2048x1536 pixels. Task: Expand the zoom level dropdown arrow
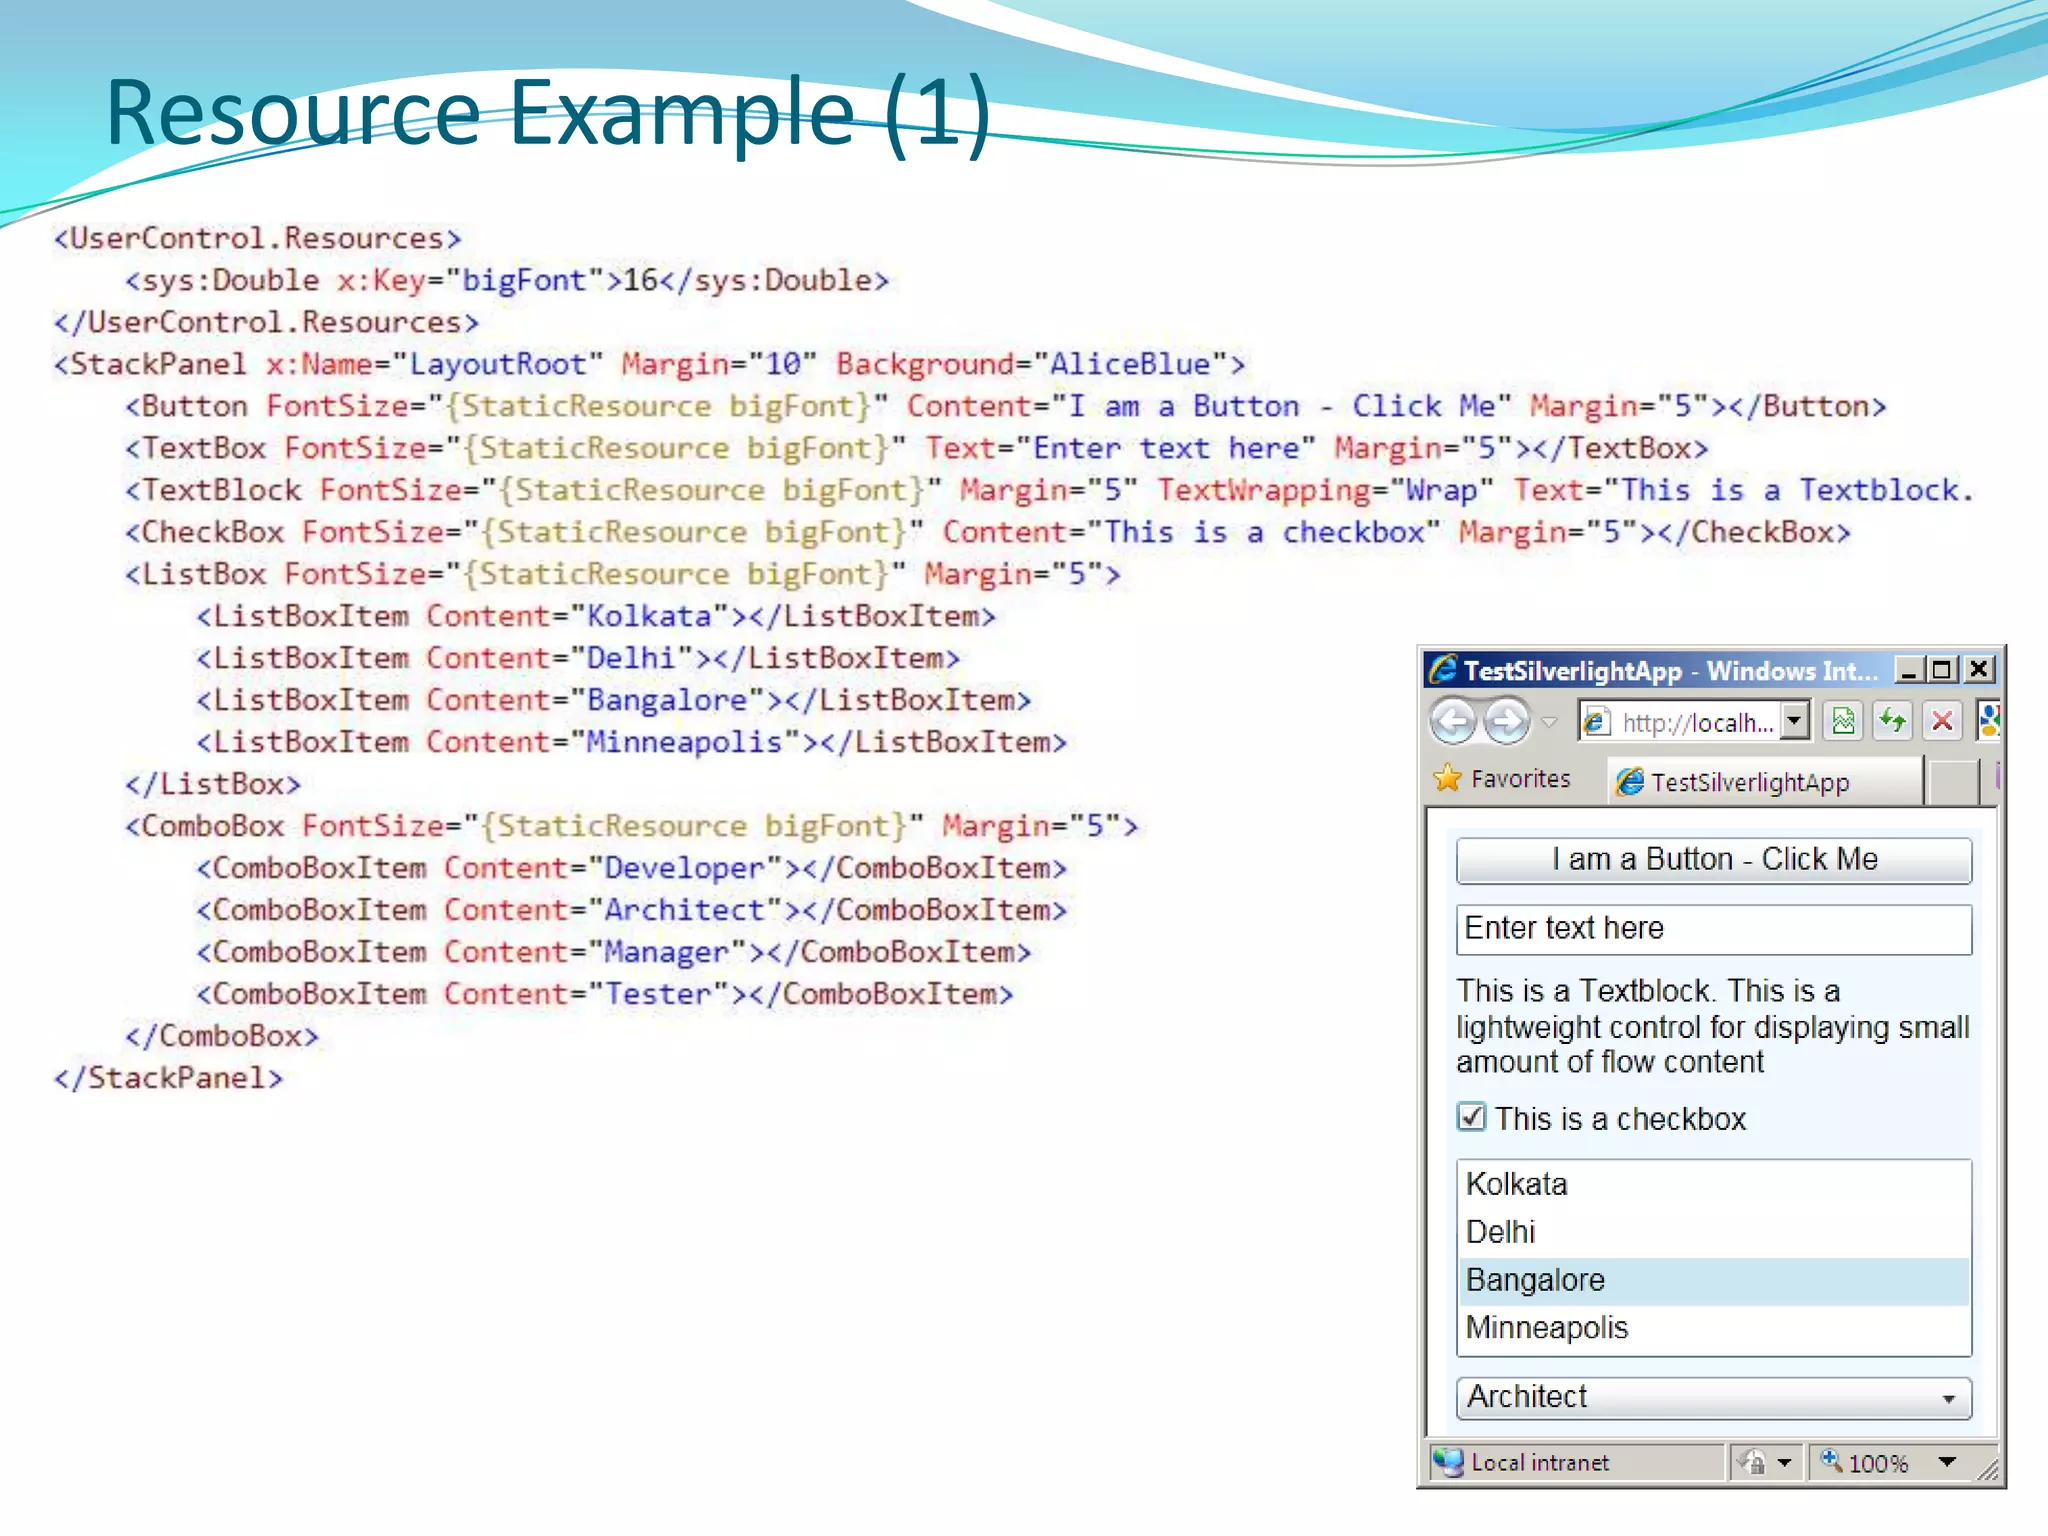(x=1947, y=1462)
